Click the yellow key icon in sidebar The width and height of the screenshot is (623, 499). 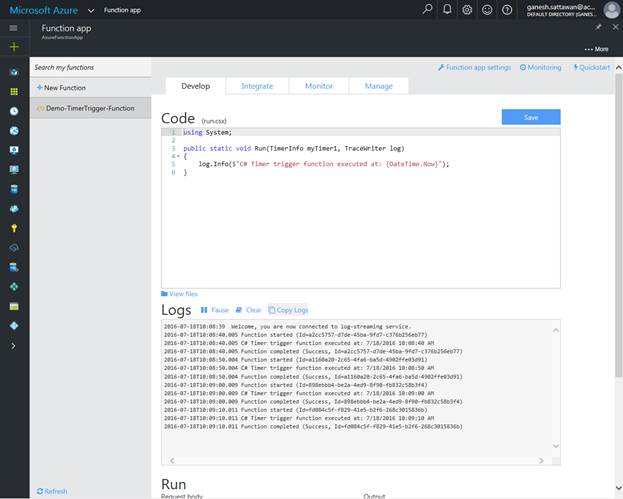coord(13,228)
